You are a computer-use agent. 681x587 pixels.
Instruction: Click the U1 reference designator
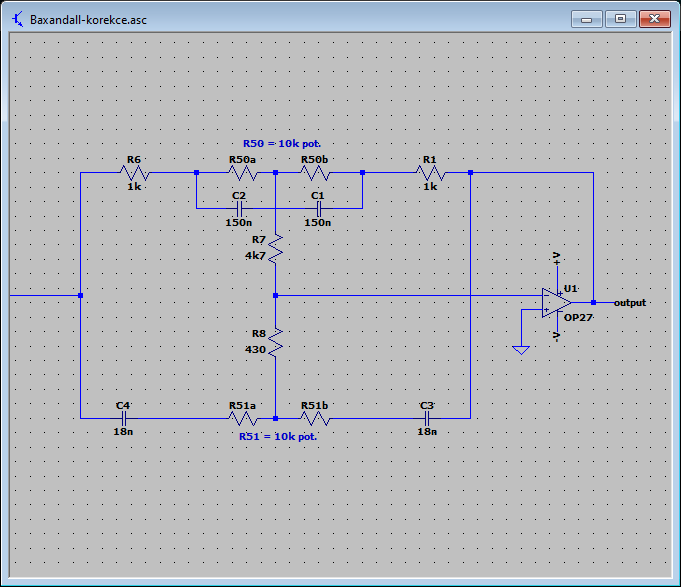(x=571, y=289)
